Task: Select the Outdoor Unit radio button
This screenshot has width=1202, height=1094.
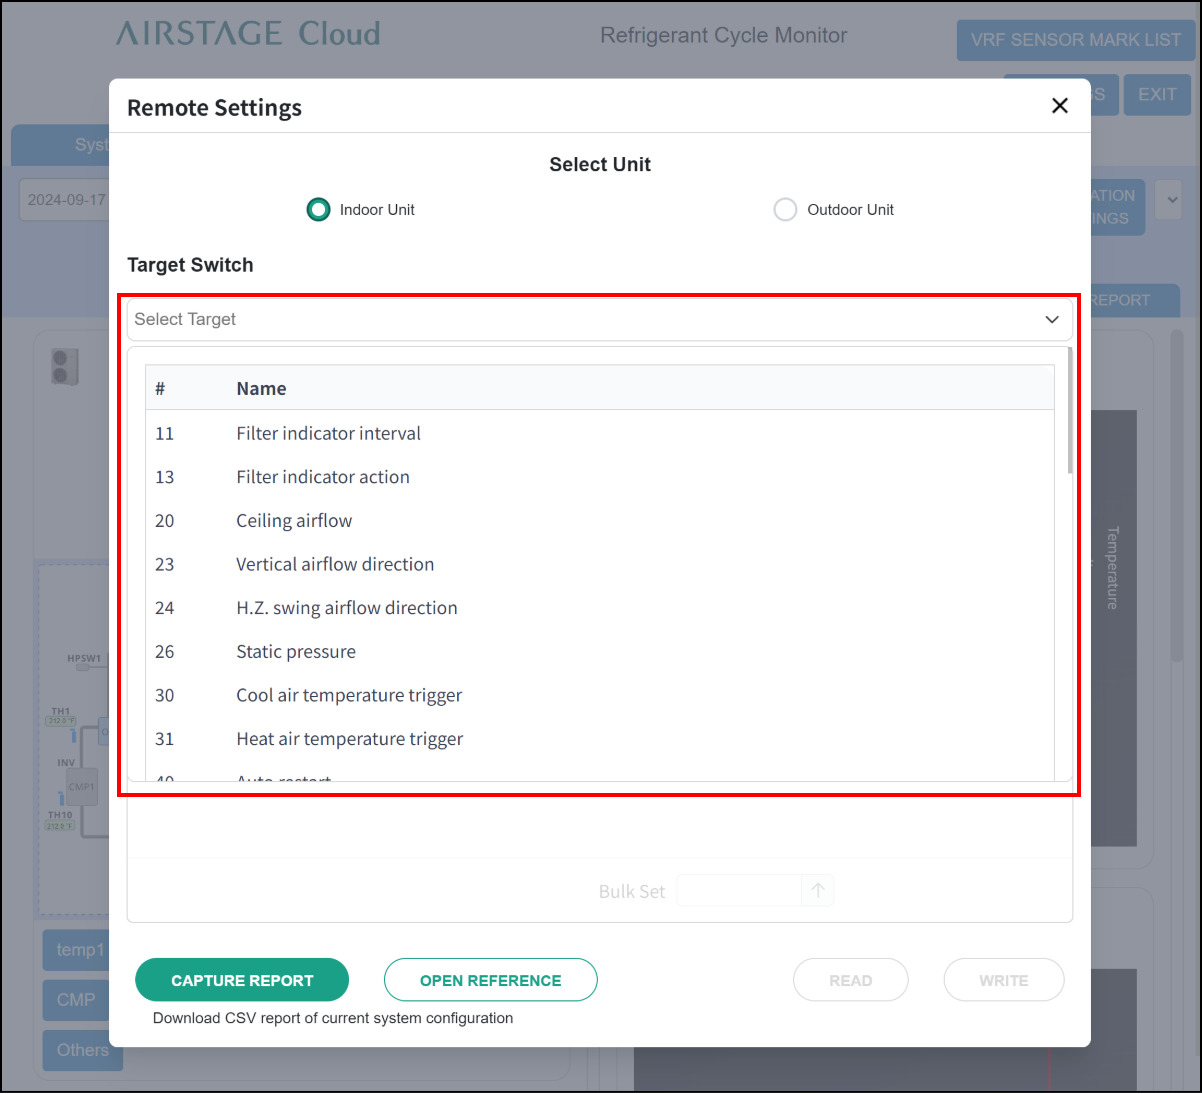Action: pyautogui.click(x=785, y=210)
